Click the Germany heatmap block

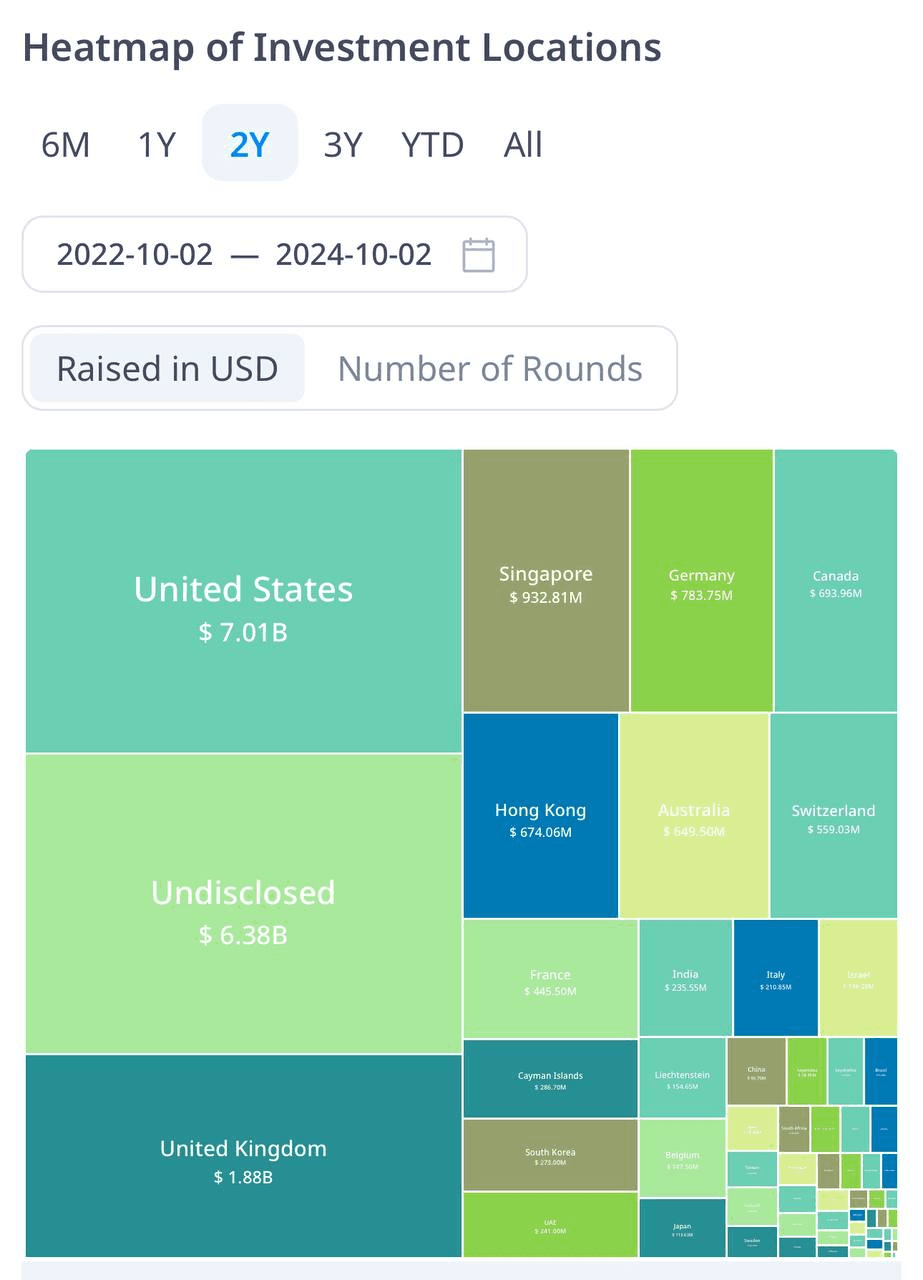(x=702, y=581)
